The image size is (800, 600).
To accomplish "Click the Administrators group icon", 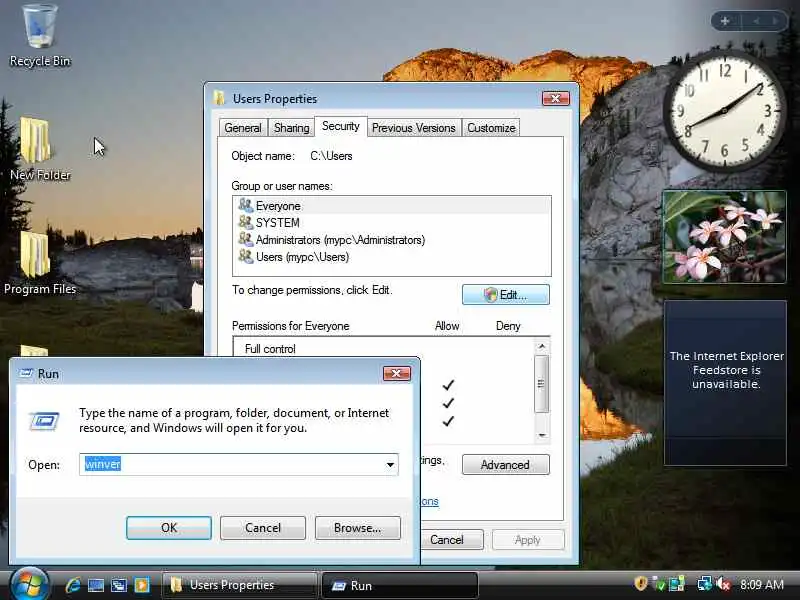I will tap(246, 239).
